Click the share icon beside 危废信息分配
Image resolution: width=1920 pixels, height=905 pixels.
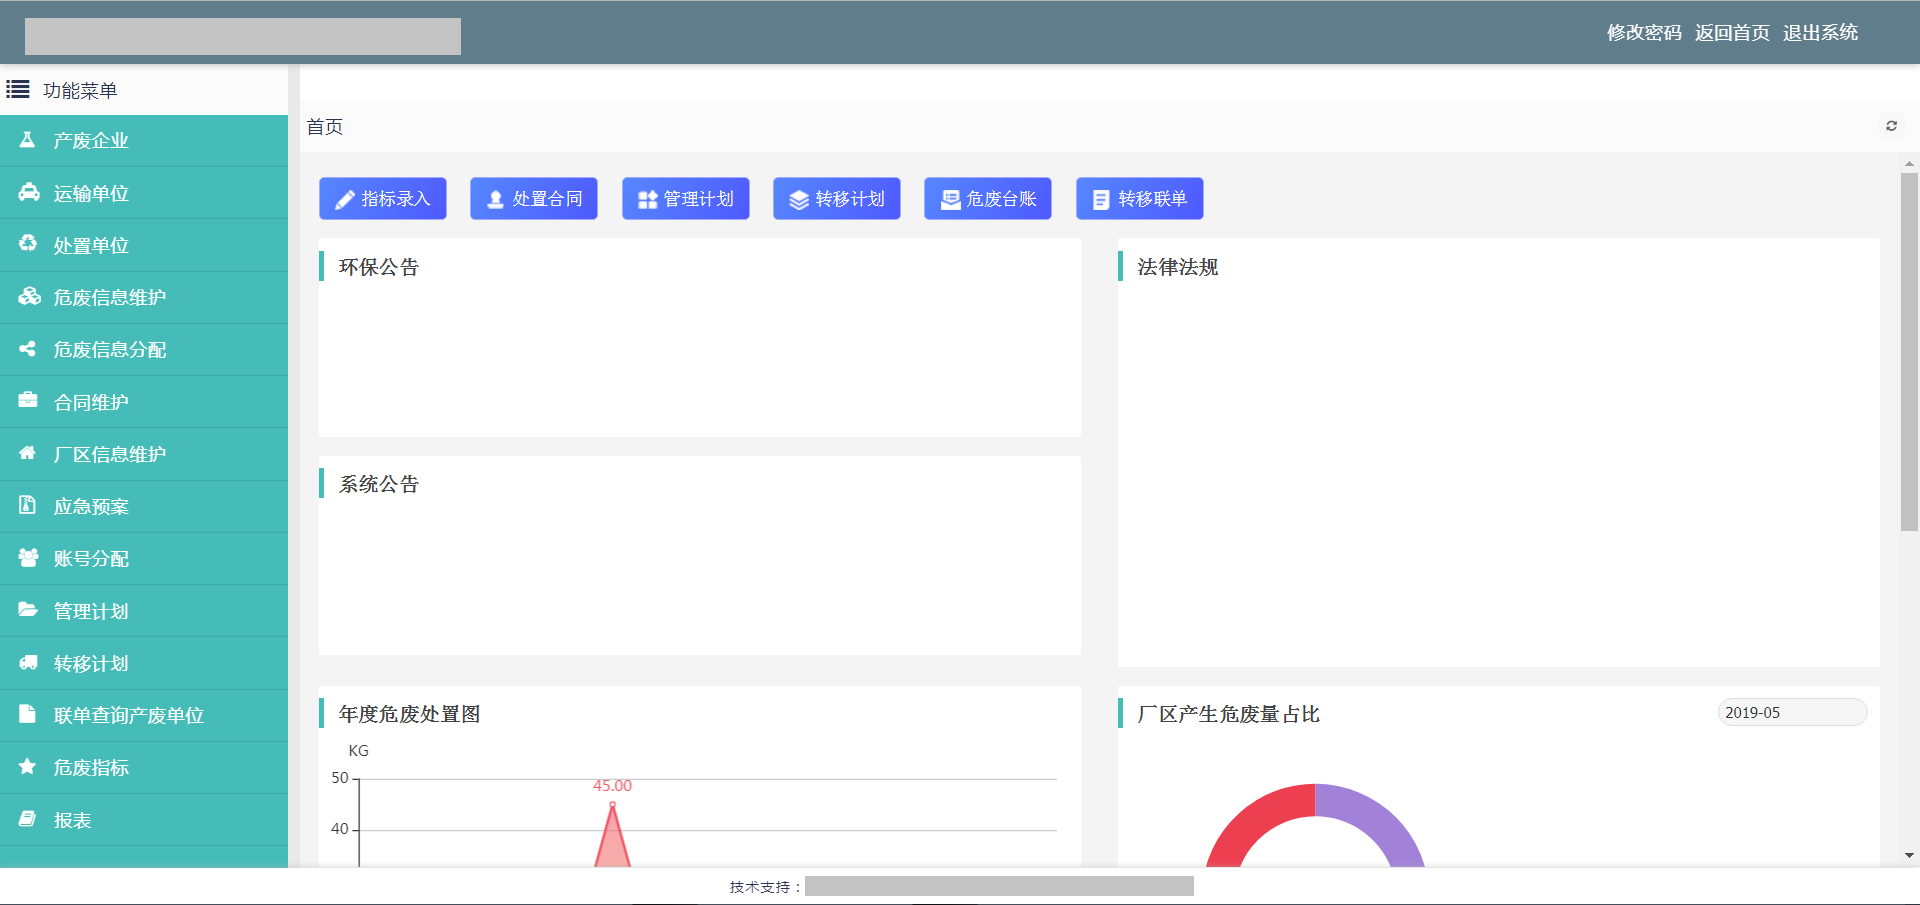pyautogui.click(x=28, y=348)
